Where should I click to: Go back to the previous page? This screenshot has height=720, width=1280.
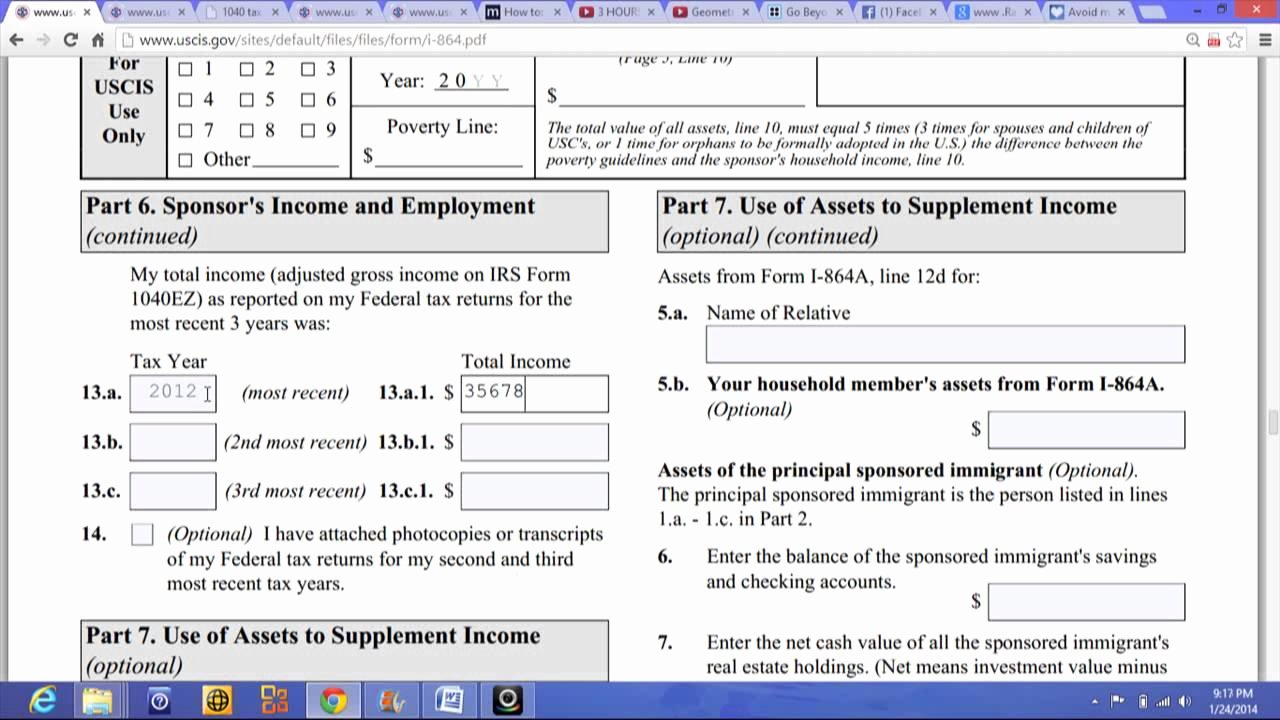17,40
